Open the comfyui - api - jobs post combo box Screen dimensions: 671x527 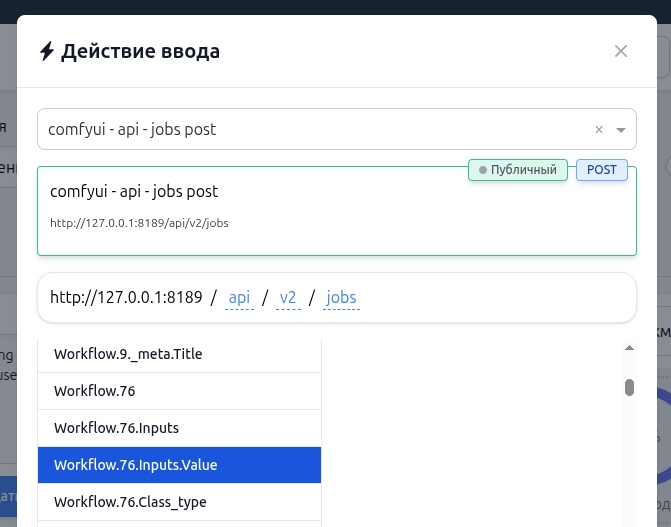click(x=337, y=129)
